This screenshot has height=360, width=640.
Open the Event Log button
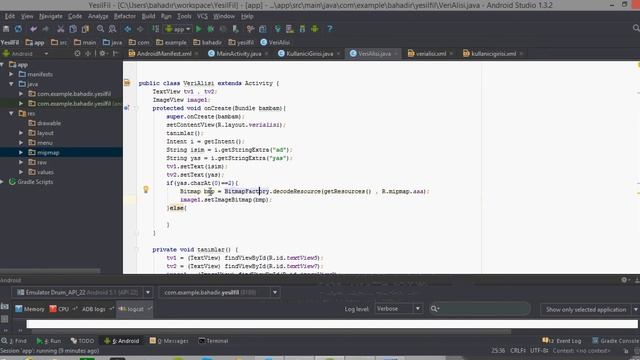pos(562,341)
